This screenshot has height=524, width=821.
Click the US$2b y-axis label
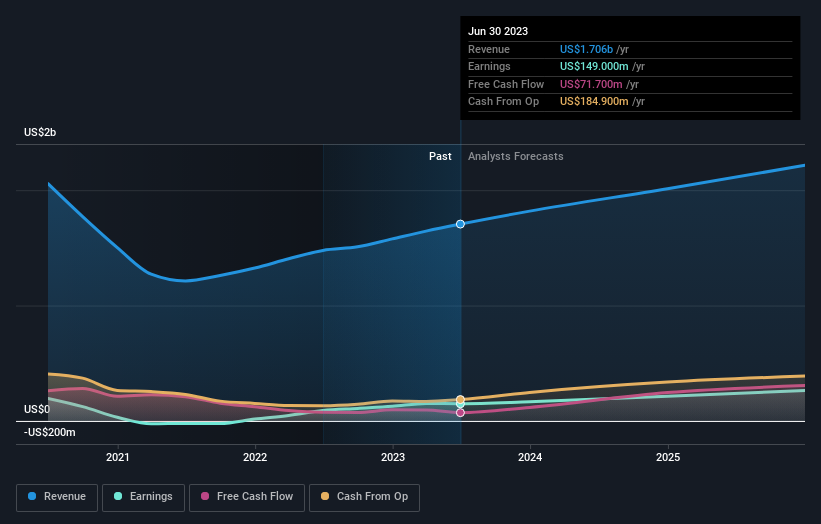click(40, 132)
